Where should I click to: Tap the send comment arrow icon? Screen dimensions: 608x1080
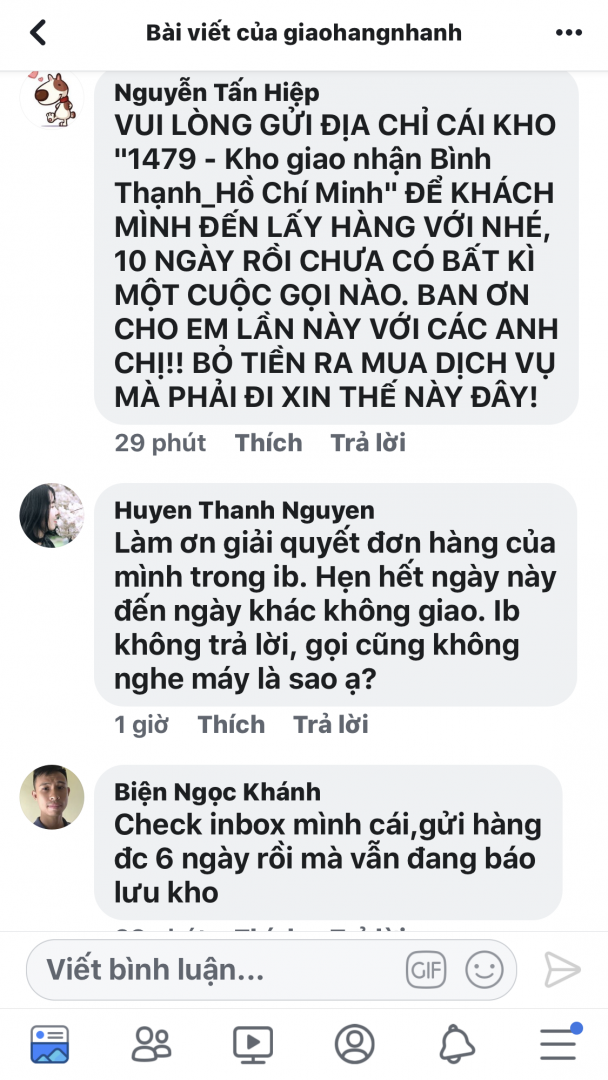coord(562,970)
